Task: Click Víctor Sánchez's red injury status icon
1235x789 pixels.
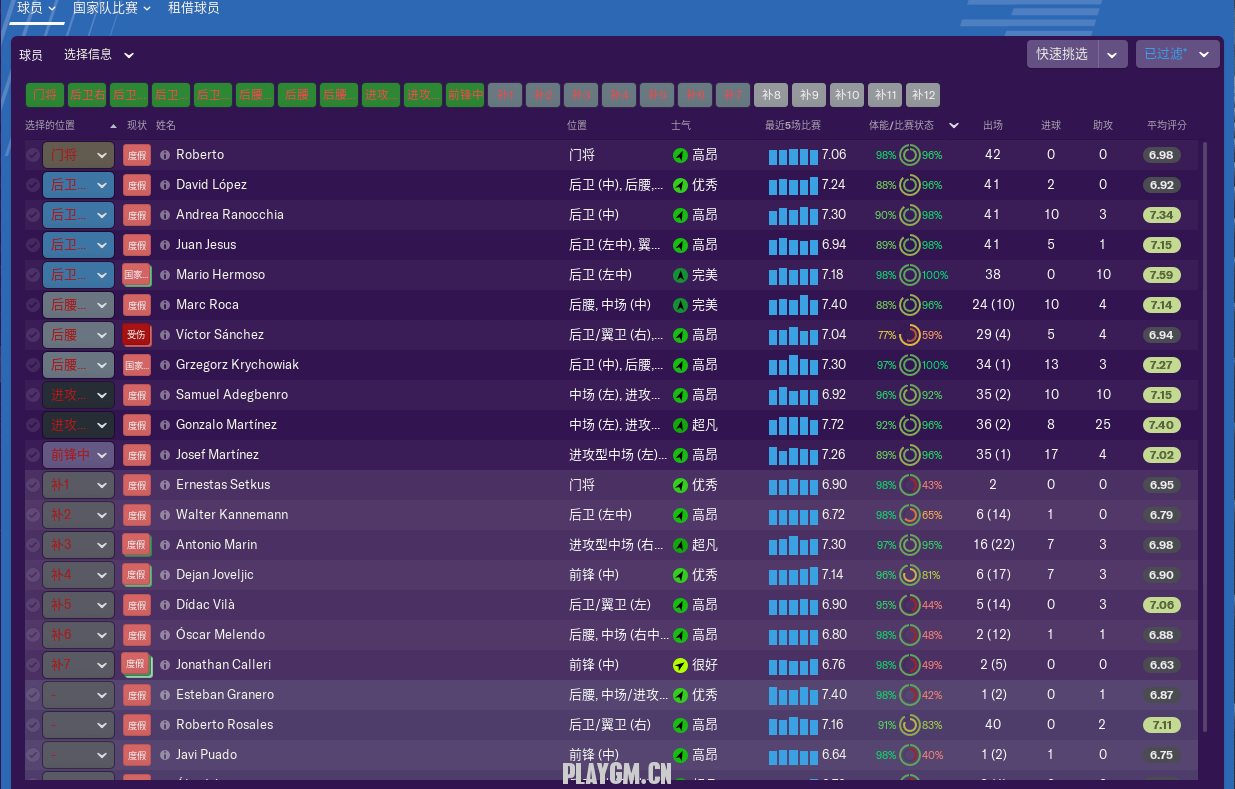Action: 137,335
